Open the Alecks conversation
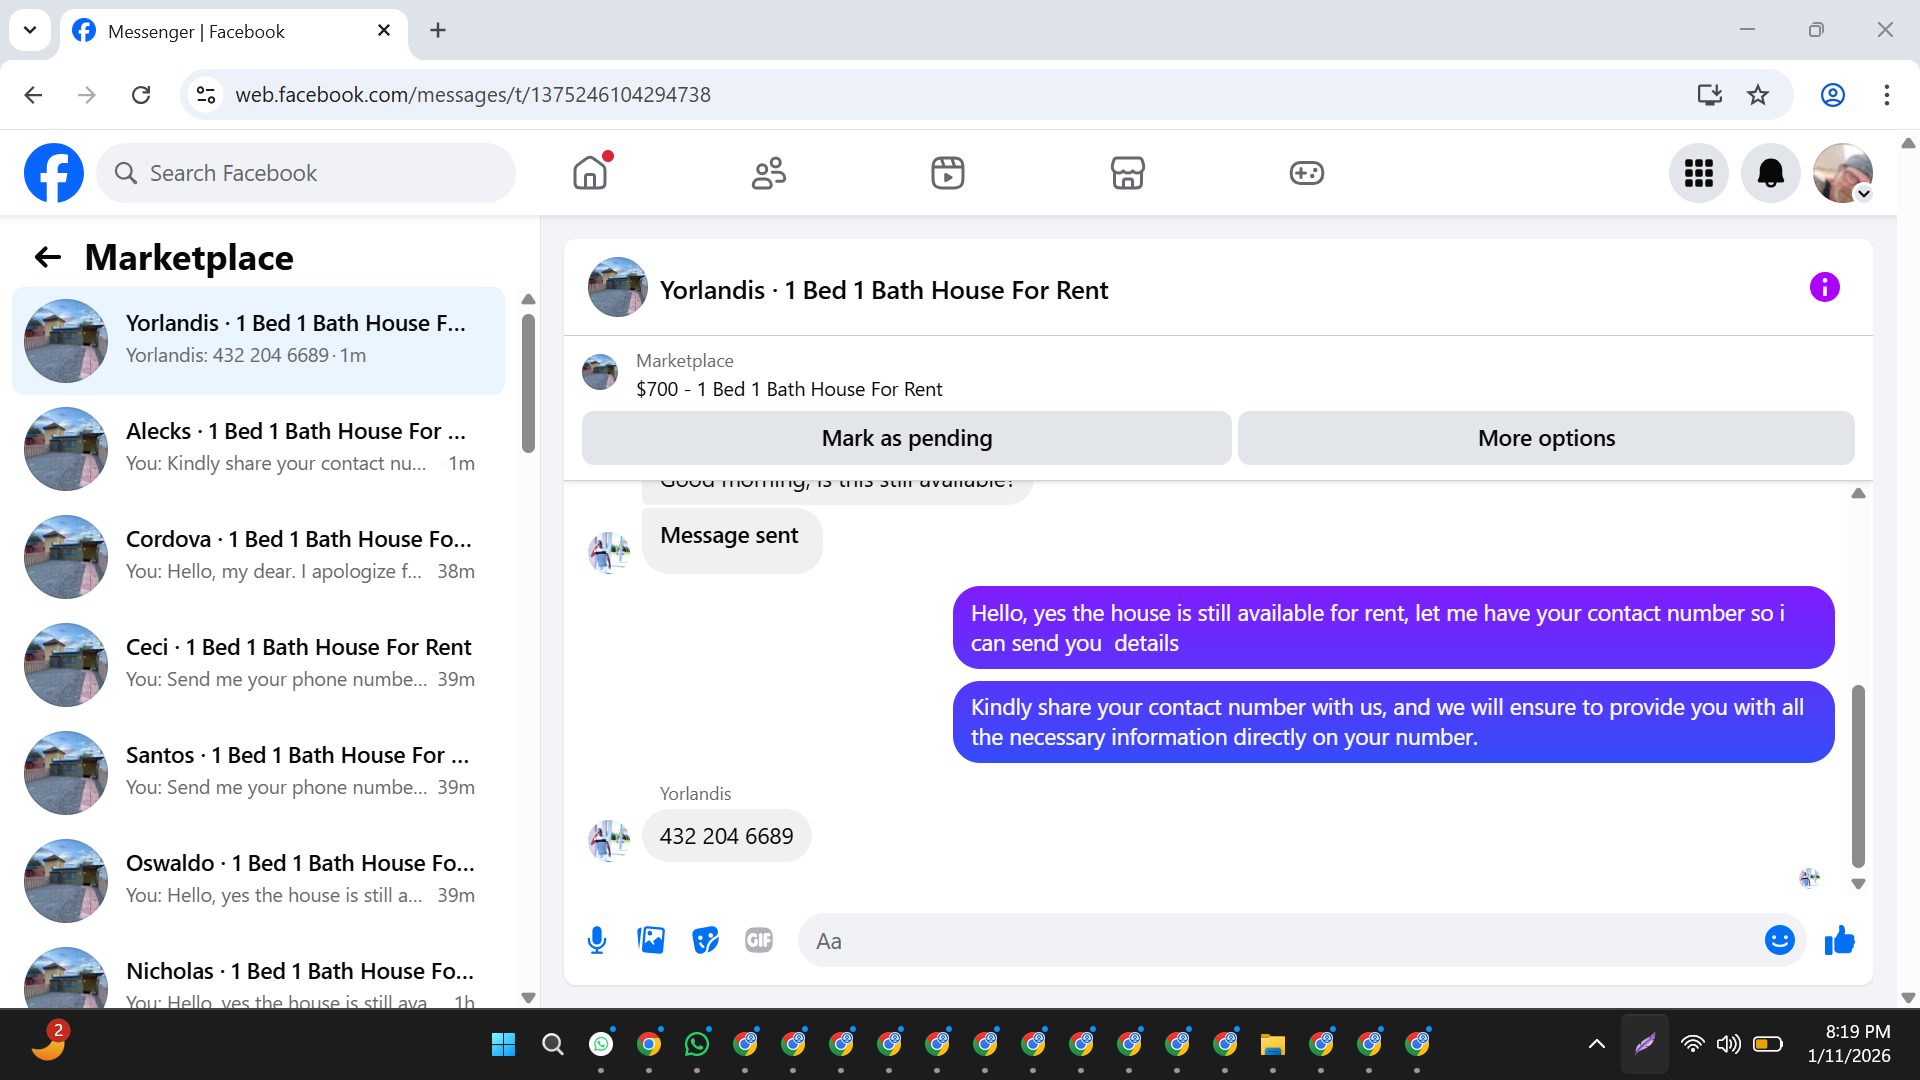This screenshot has width=1920, height=1080. 258,449
